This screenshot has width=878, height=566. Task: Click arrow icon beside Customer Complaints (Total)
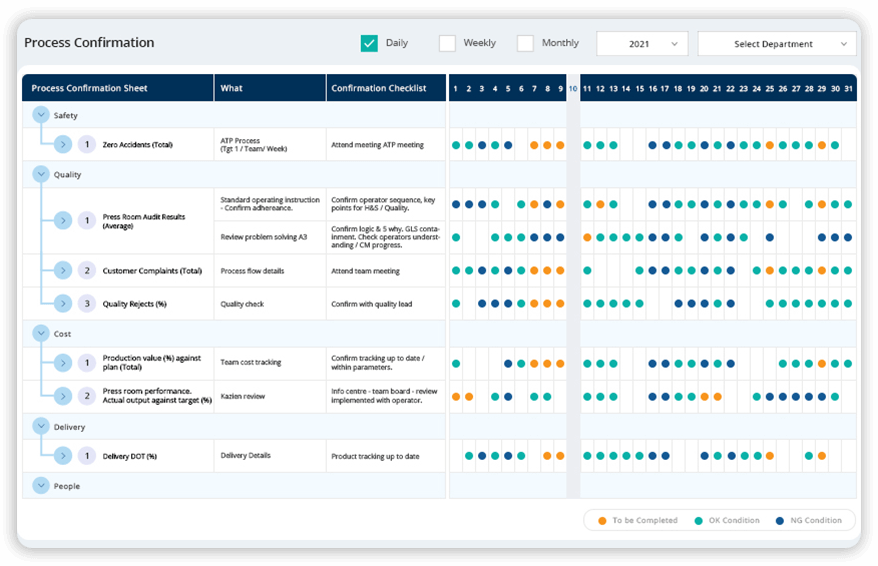[x=63, y=270]
